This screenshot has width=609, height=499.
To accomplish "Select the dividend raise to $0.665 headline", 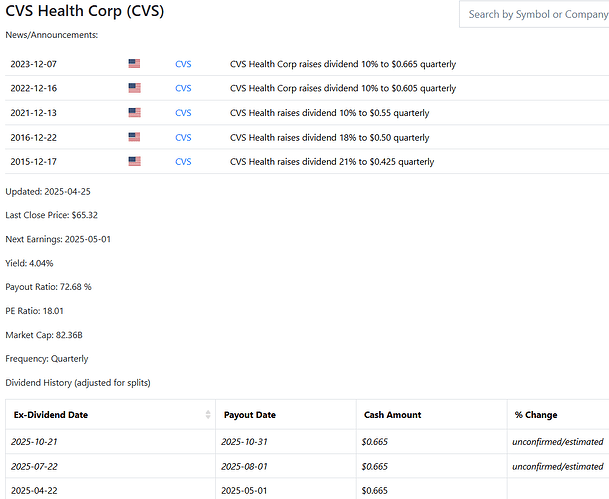I will (343, 64).
